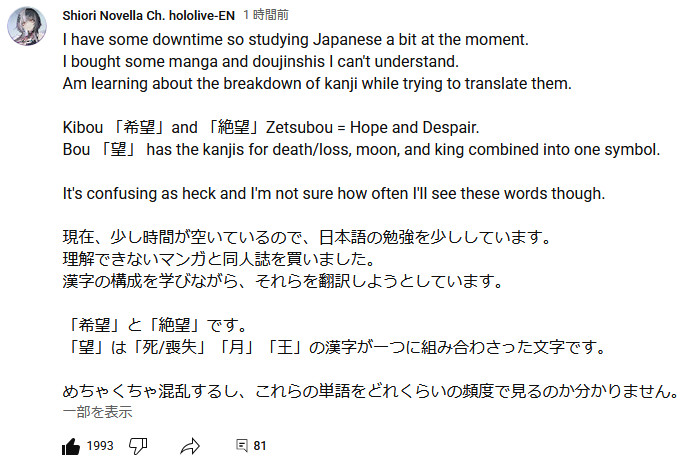Click the last line starting めちゃくちゃ混乱
The width and height of the screenshot is (691, 462).
pos(370,391)
